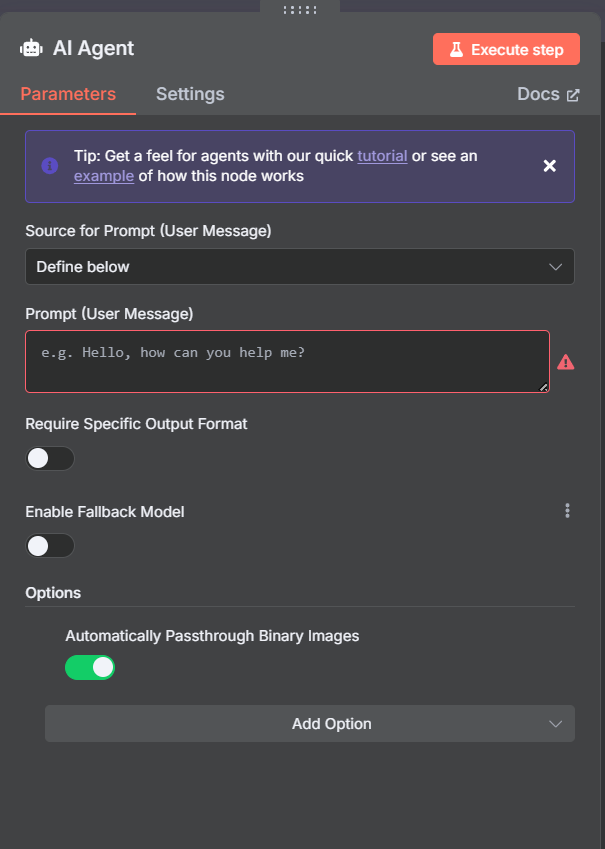Run the node with Execute step
The width and height of the screenshot is (605, 849).
pyautogui.click(x=506, y=49)
